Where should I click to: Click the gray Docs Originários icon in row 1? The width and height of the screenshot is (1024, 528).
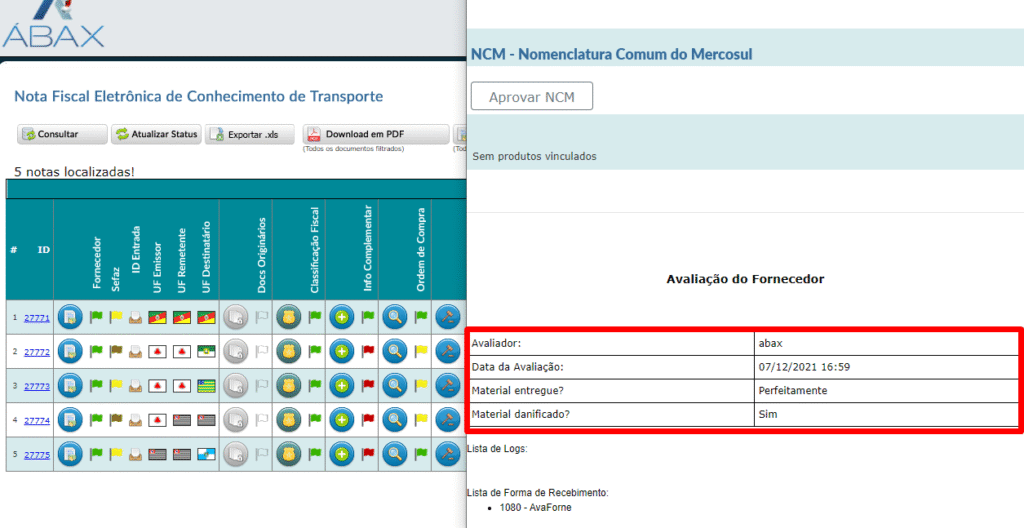click(236, 317)
